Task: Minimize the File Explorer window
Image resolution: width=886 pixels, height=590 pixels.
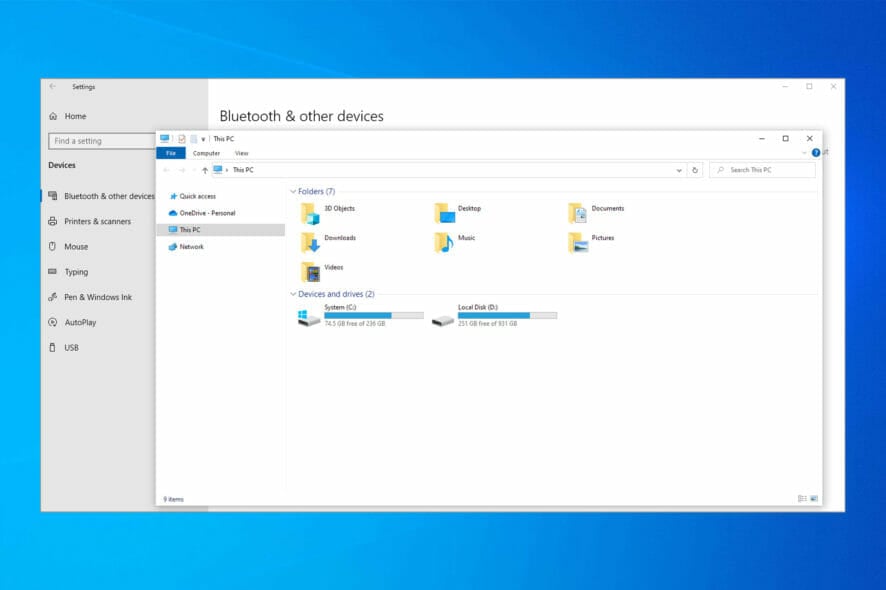Action: pos(762,138)
